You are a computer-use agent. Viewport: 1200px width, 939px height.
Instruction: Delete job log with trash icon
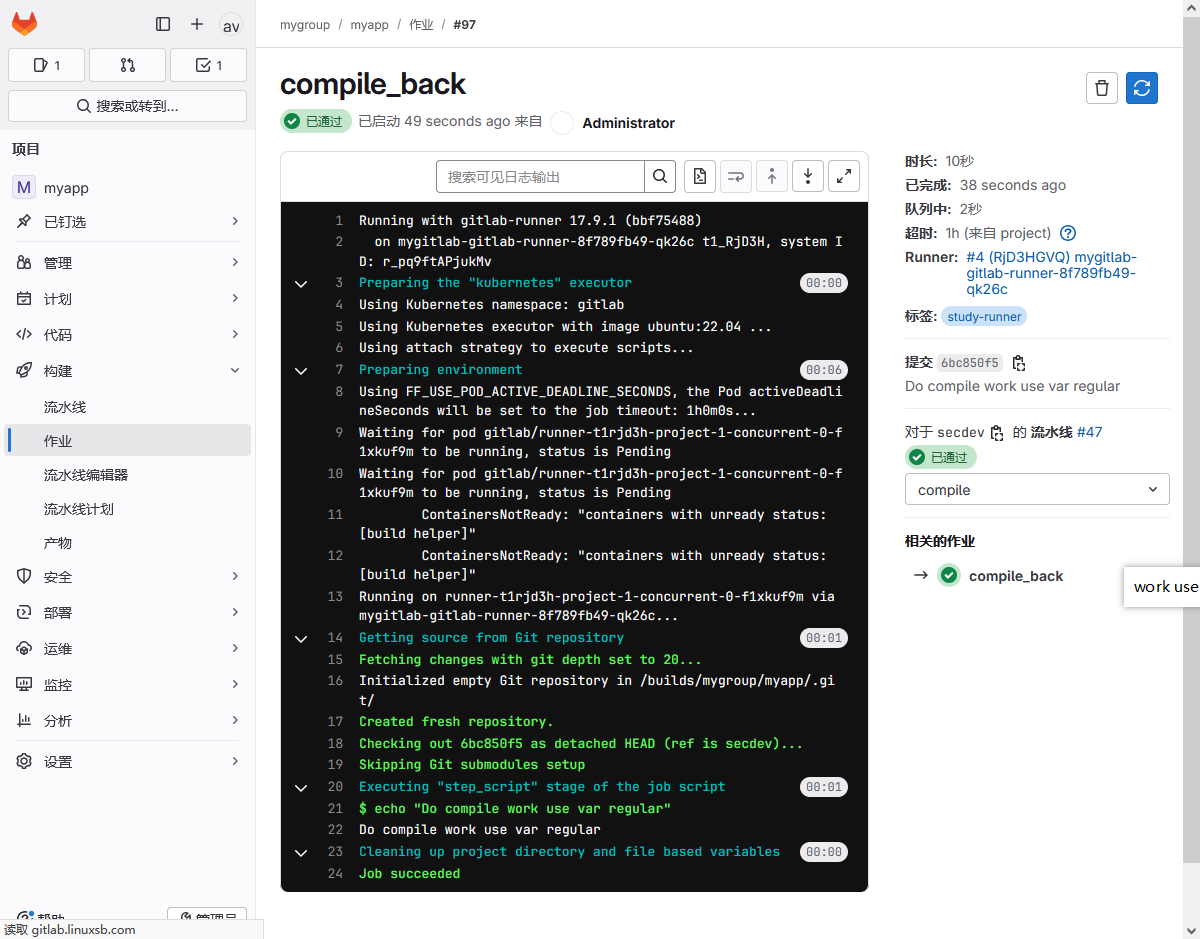click(x=1102, y=88)
